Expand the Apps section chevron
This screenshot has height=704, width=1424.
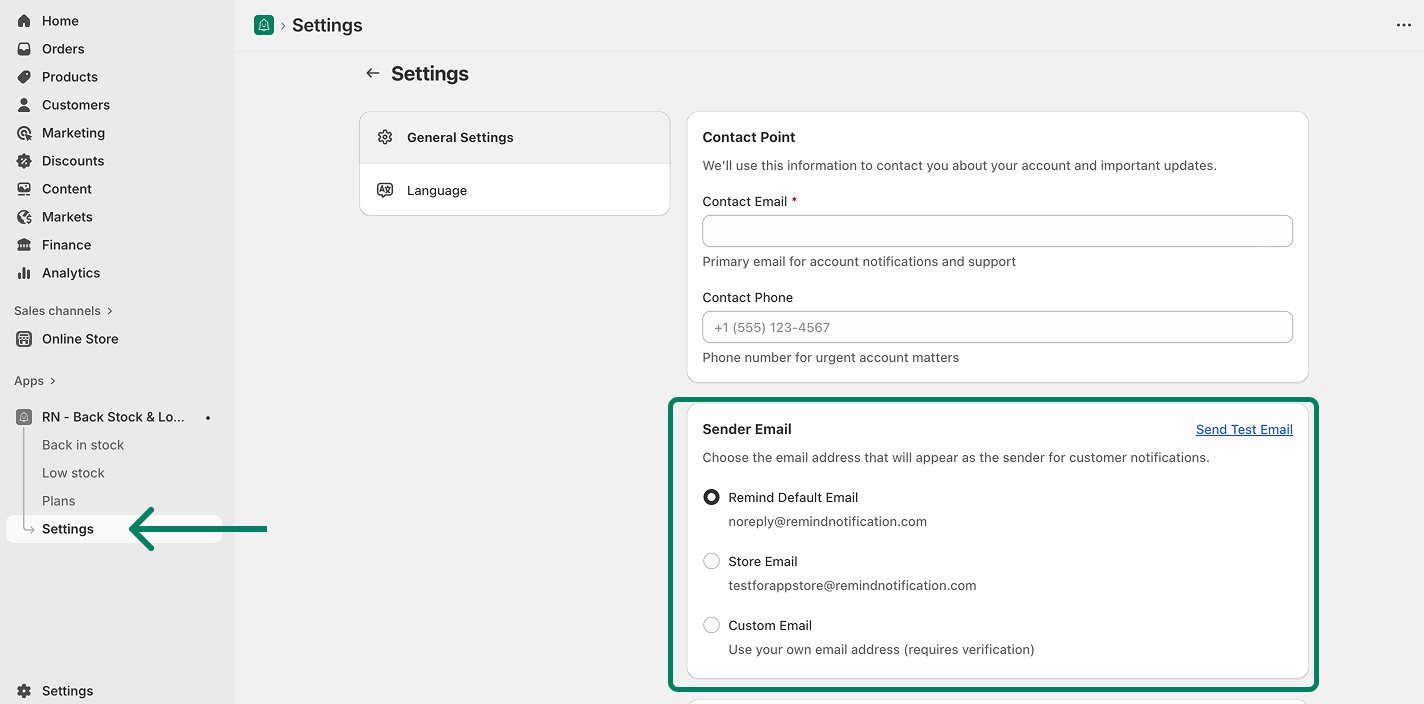(53, 381)
